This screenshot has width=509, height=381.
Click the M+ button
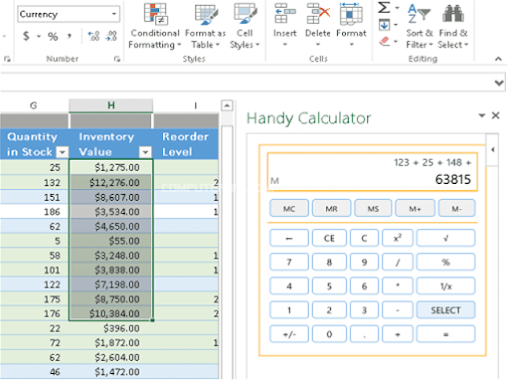pyautogui.click(x=415, y=208)
